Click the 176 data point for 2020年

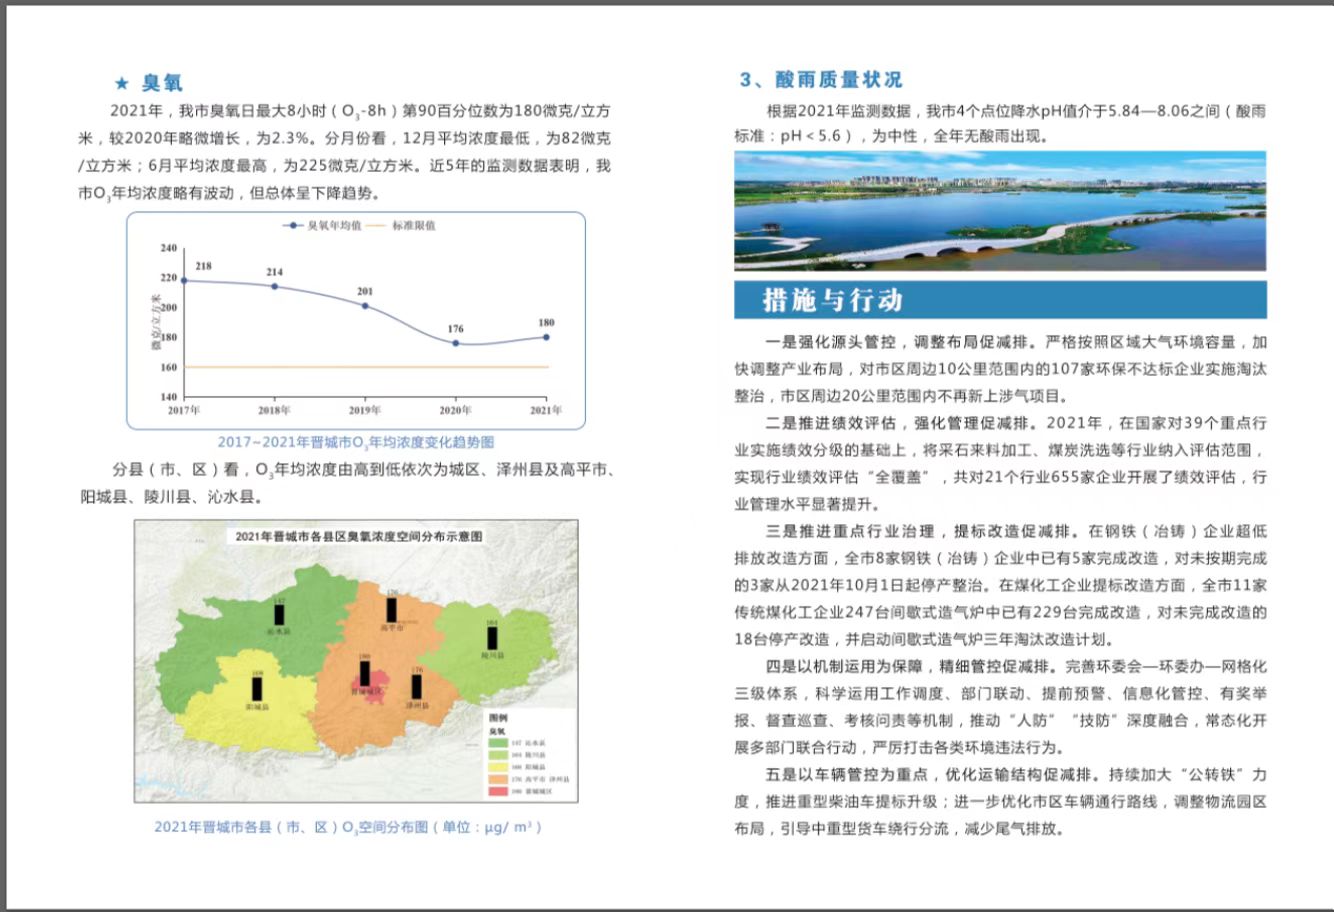click(x=456, y=343)
